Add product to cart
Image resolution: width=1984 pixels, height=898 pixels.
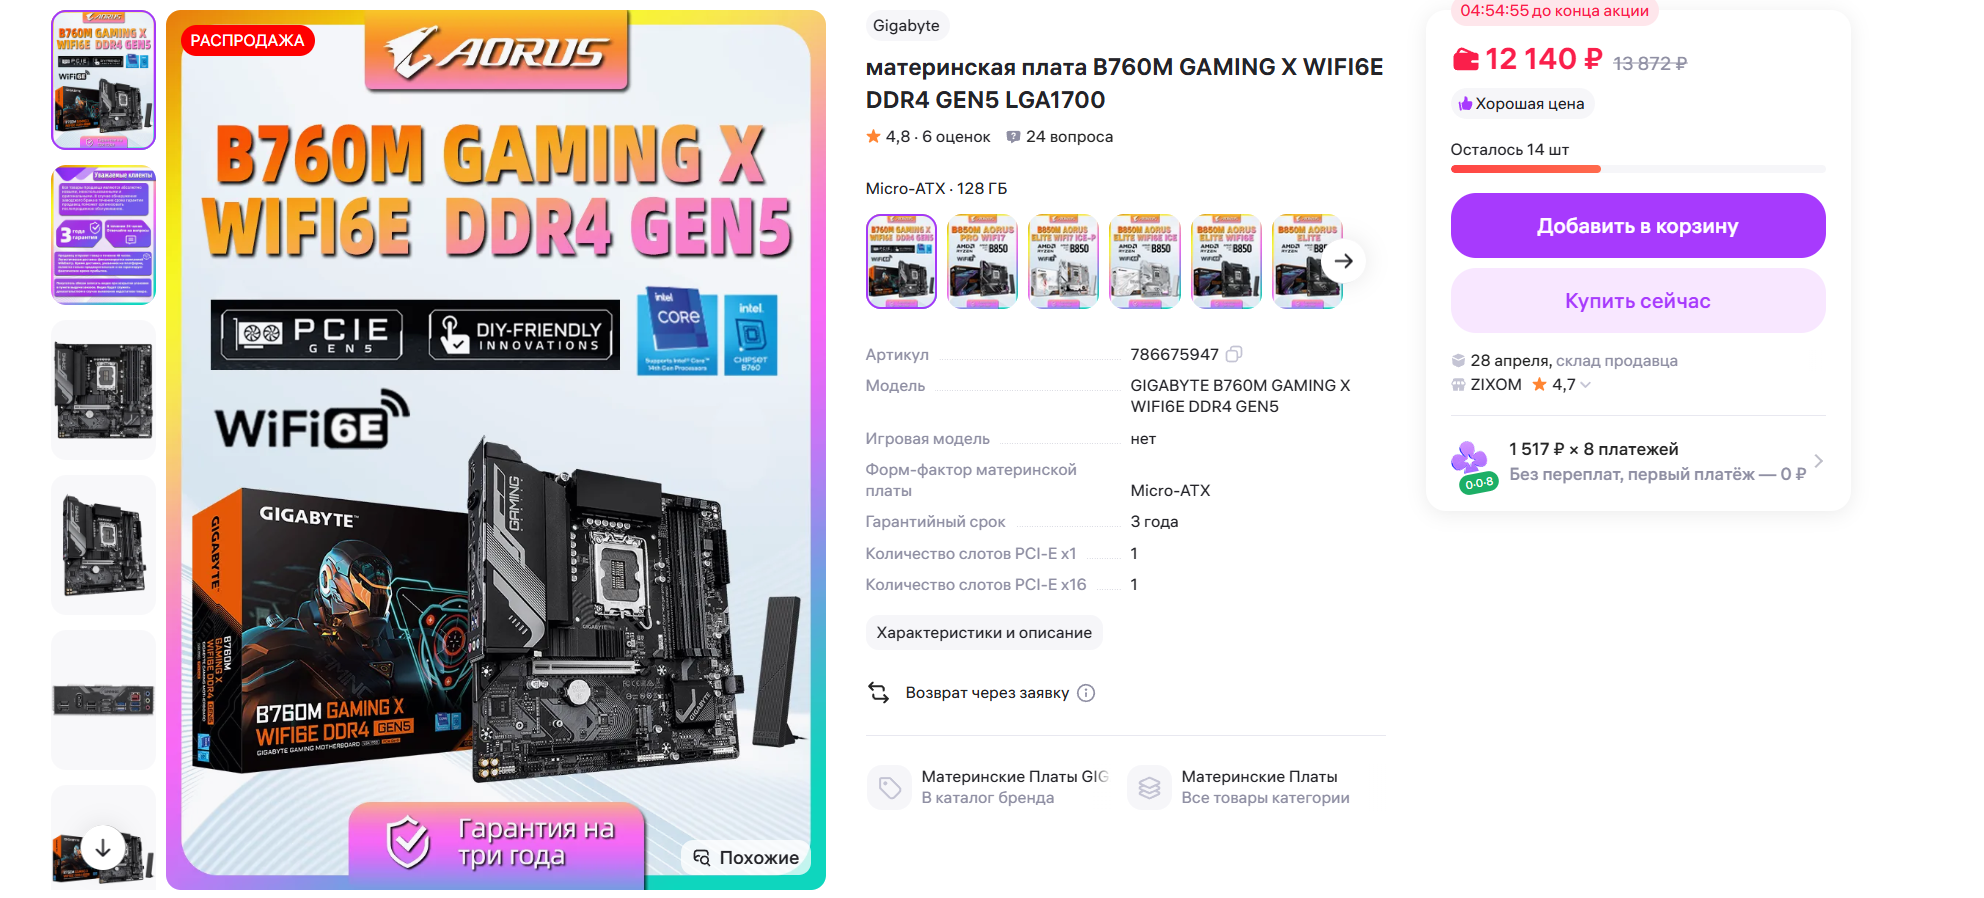coord(1638,226)
